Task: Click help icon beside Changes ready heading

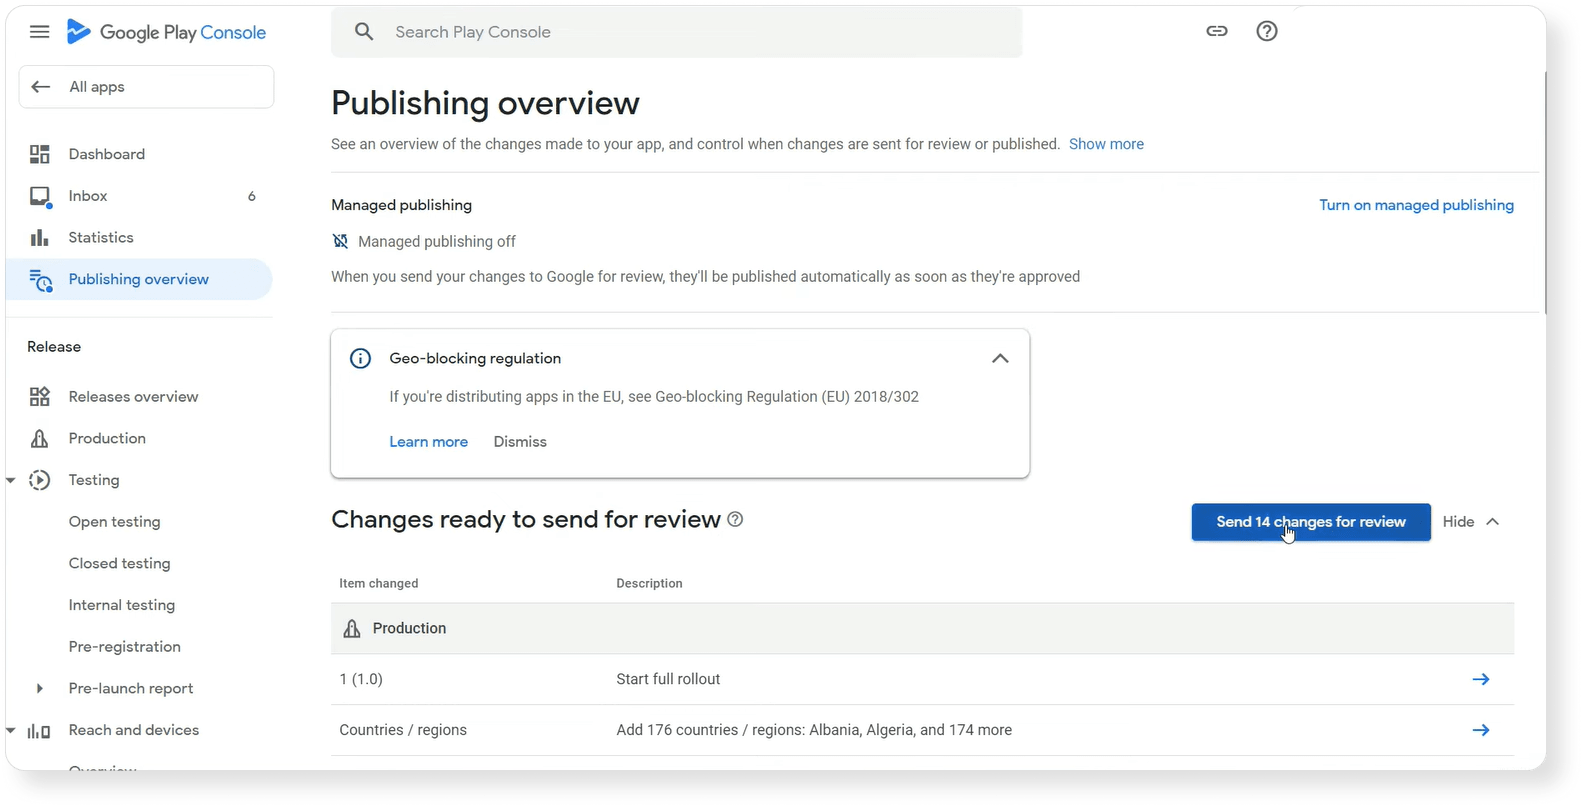Action: 735,519
